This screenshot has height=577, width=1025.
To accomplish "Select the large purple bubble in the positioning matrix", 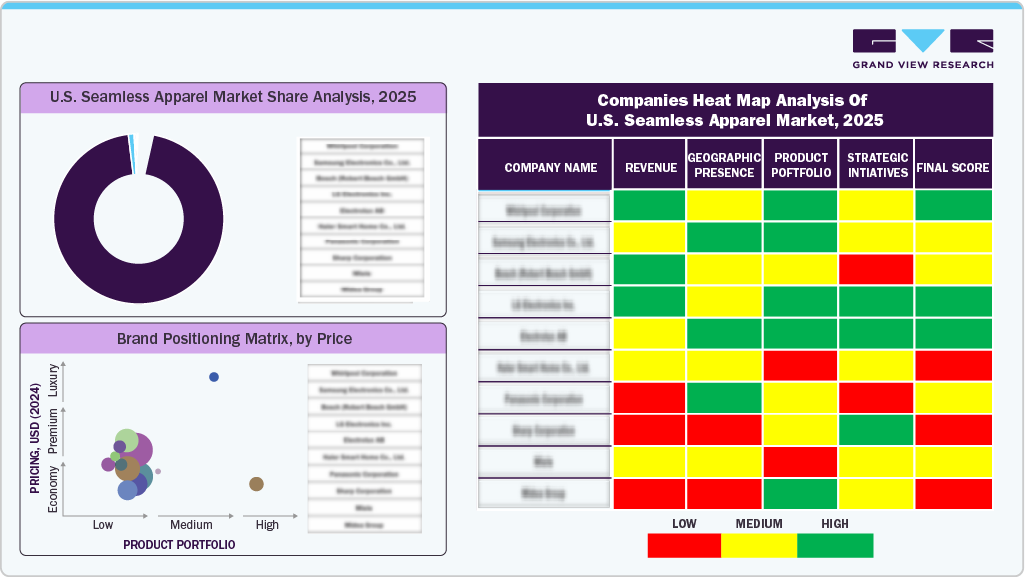I will [136, 451].
